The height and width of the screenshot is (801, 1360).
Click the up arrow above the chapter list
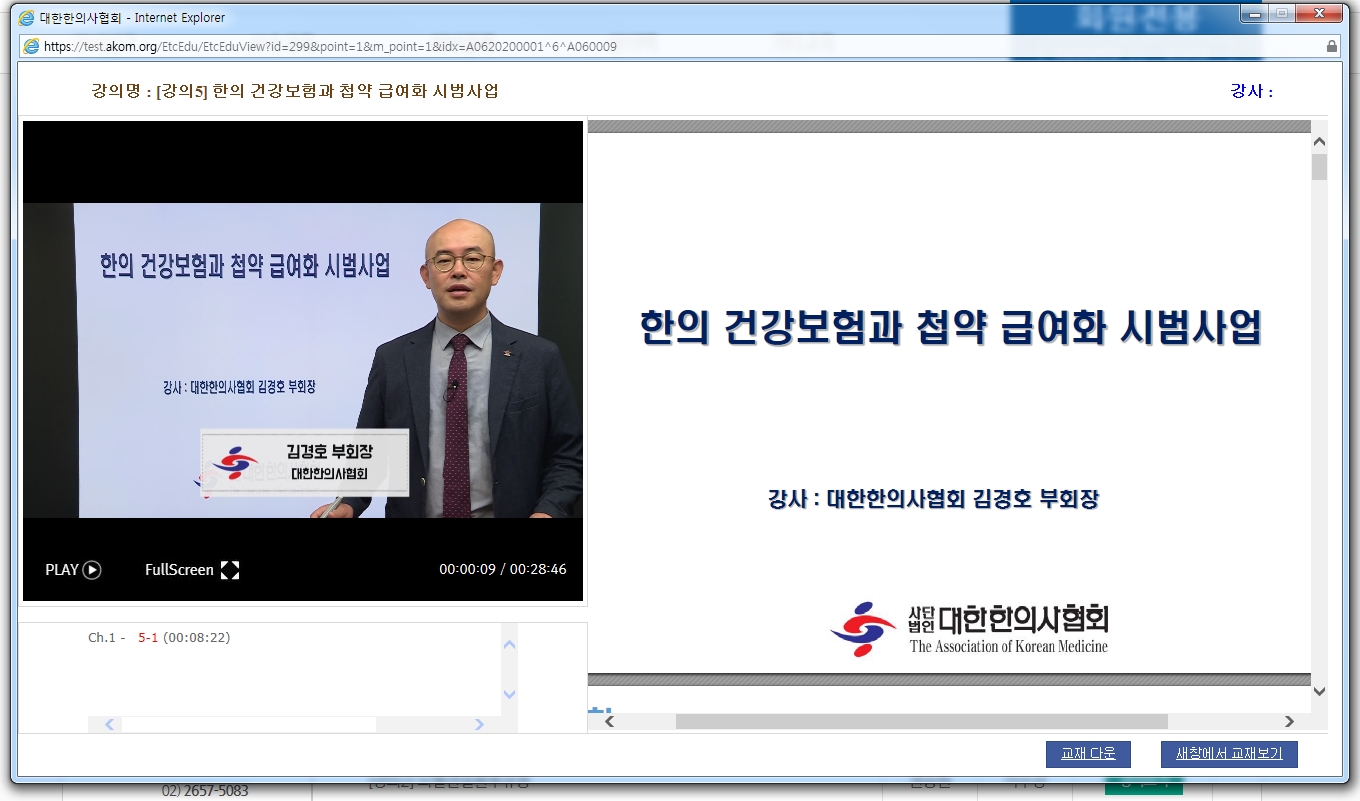(x=510, y=642)
